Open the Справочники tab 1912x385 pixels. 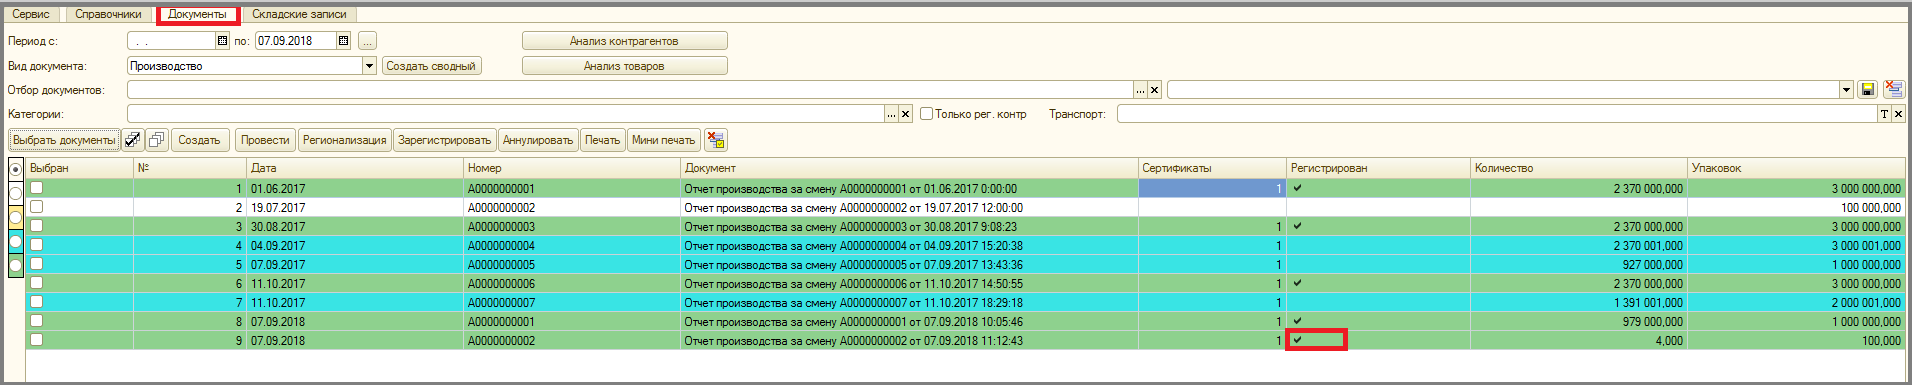pos(108,14)
